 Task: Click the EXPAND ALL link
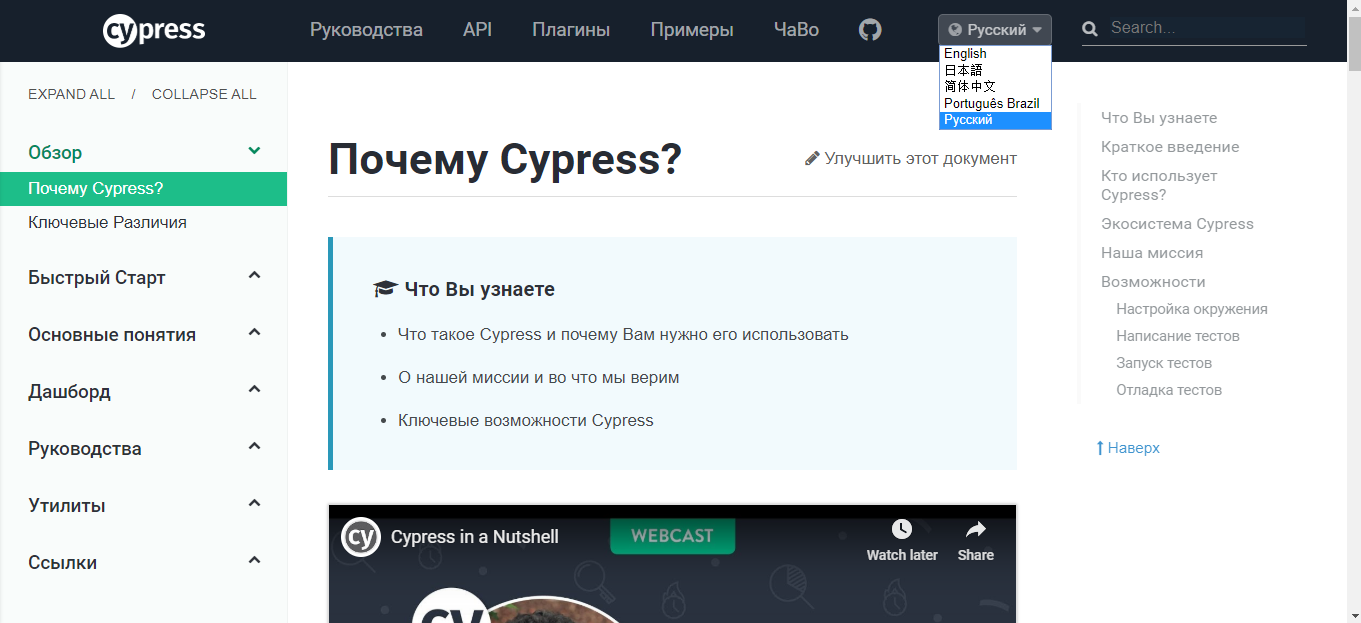pyautogui.click(x=71, y=93)
